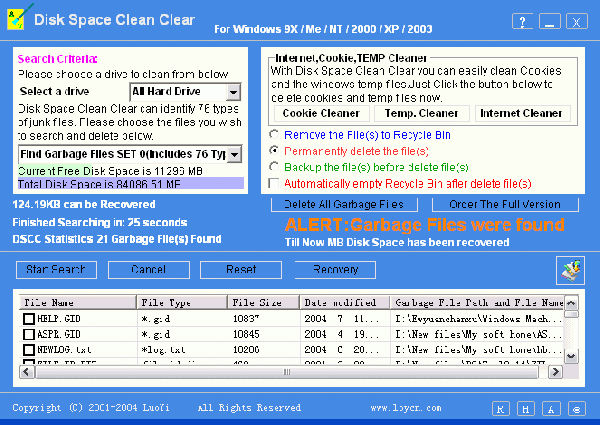
Task: Click the Start Search button
Action: point(56,270)
